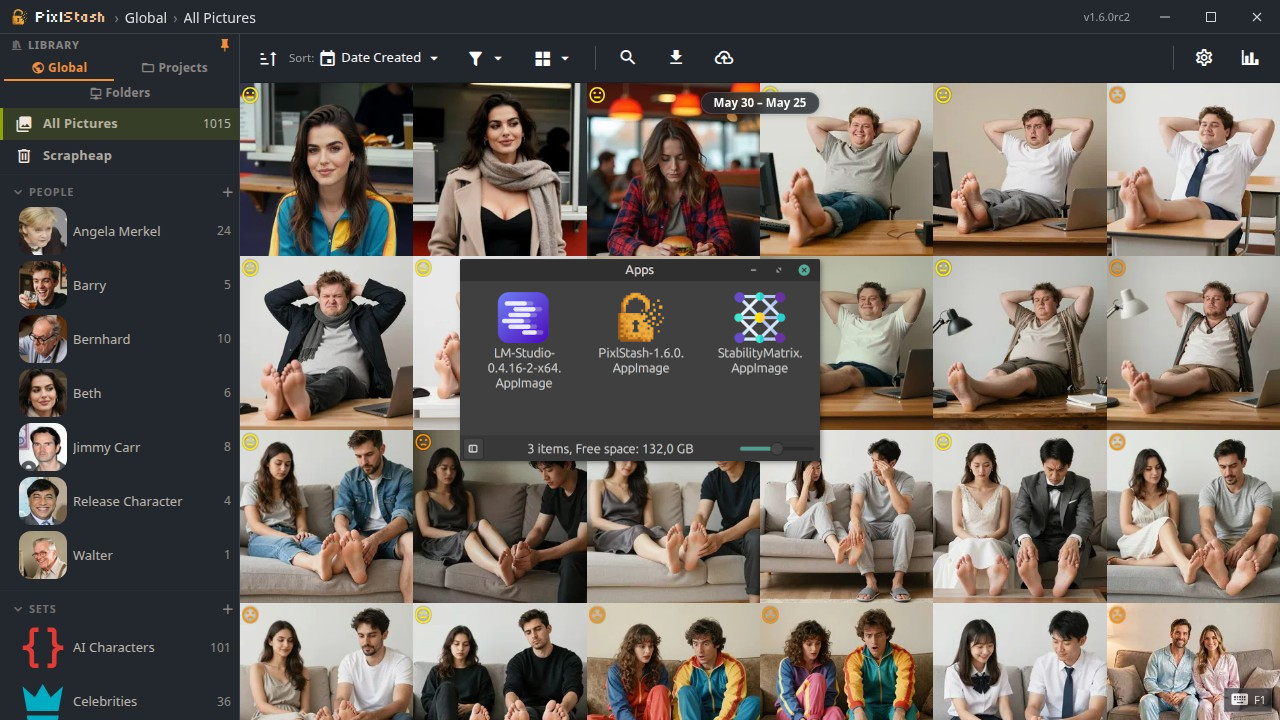Open the couple in tuxedo and dress photo
This screenshot has height=720, width=1280.
(1020, 516)
